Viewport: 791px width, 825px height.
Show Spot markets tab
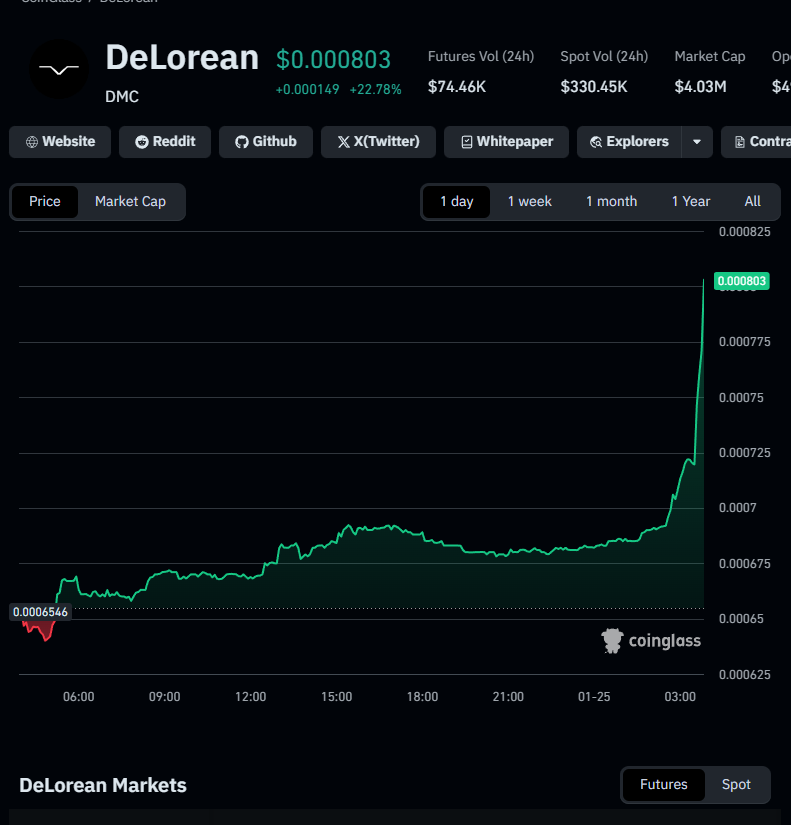(x=736, y=784)
